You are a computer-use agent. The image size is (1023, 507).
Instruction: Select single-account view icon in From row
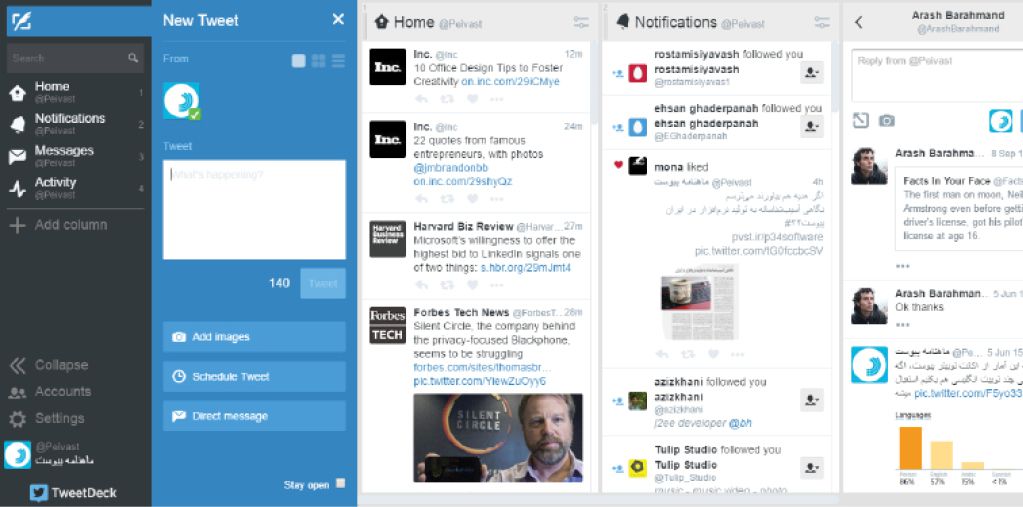[298, 61]
